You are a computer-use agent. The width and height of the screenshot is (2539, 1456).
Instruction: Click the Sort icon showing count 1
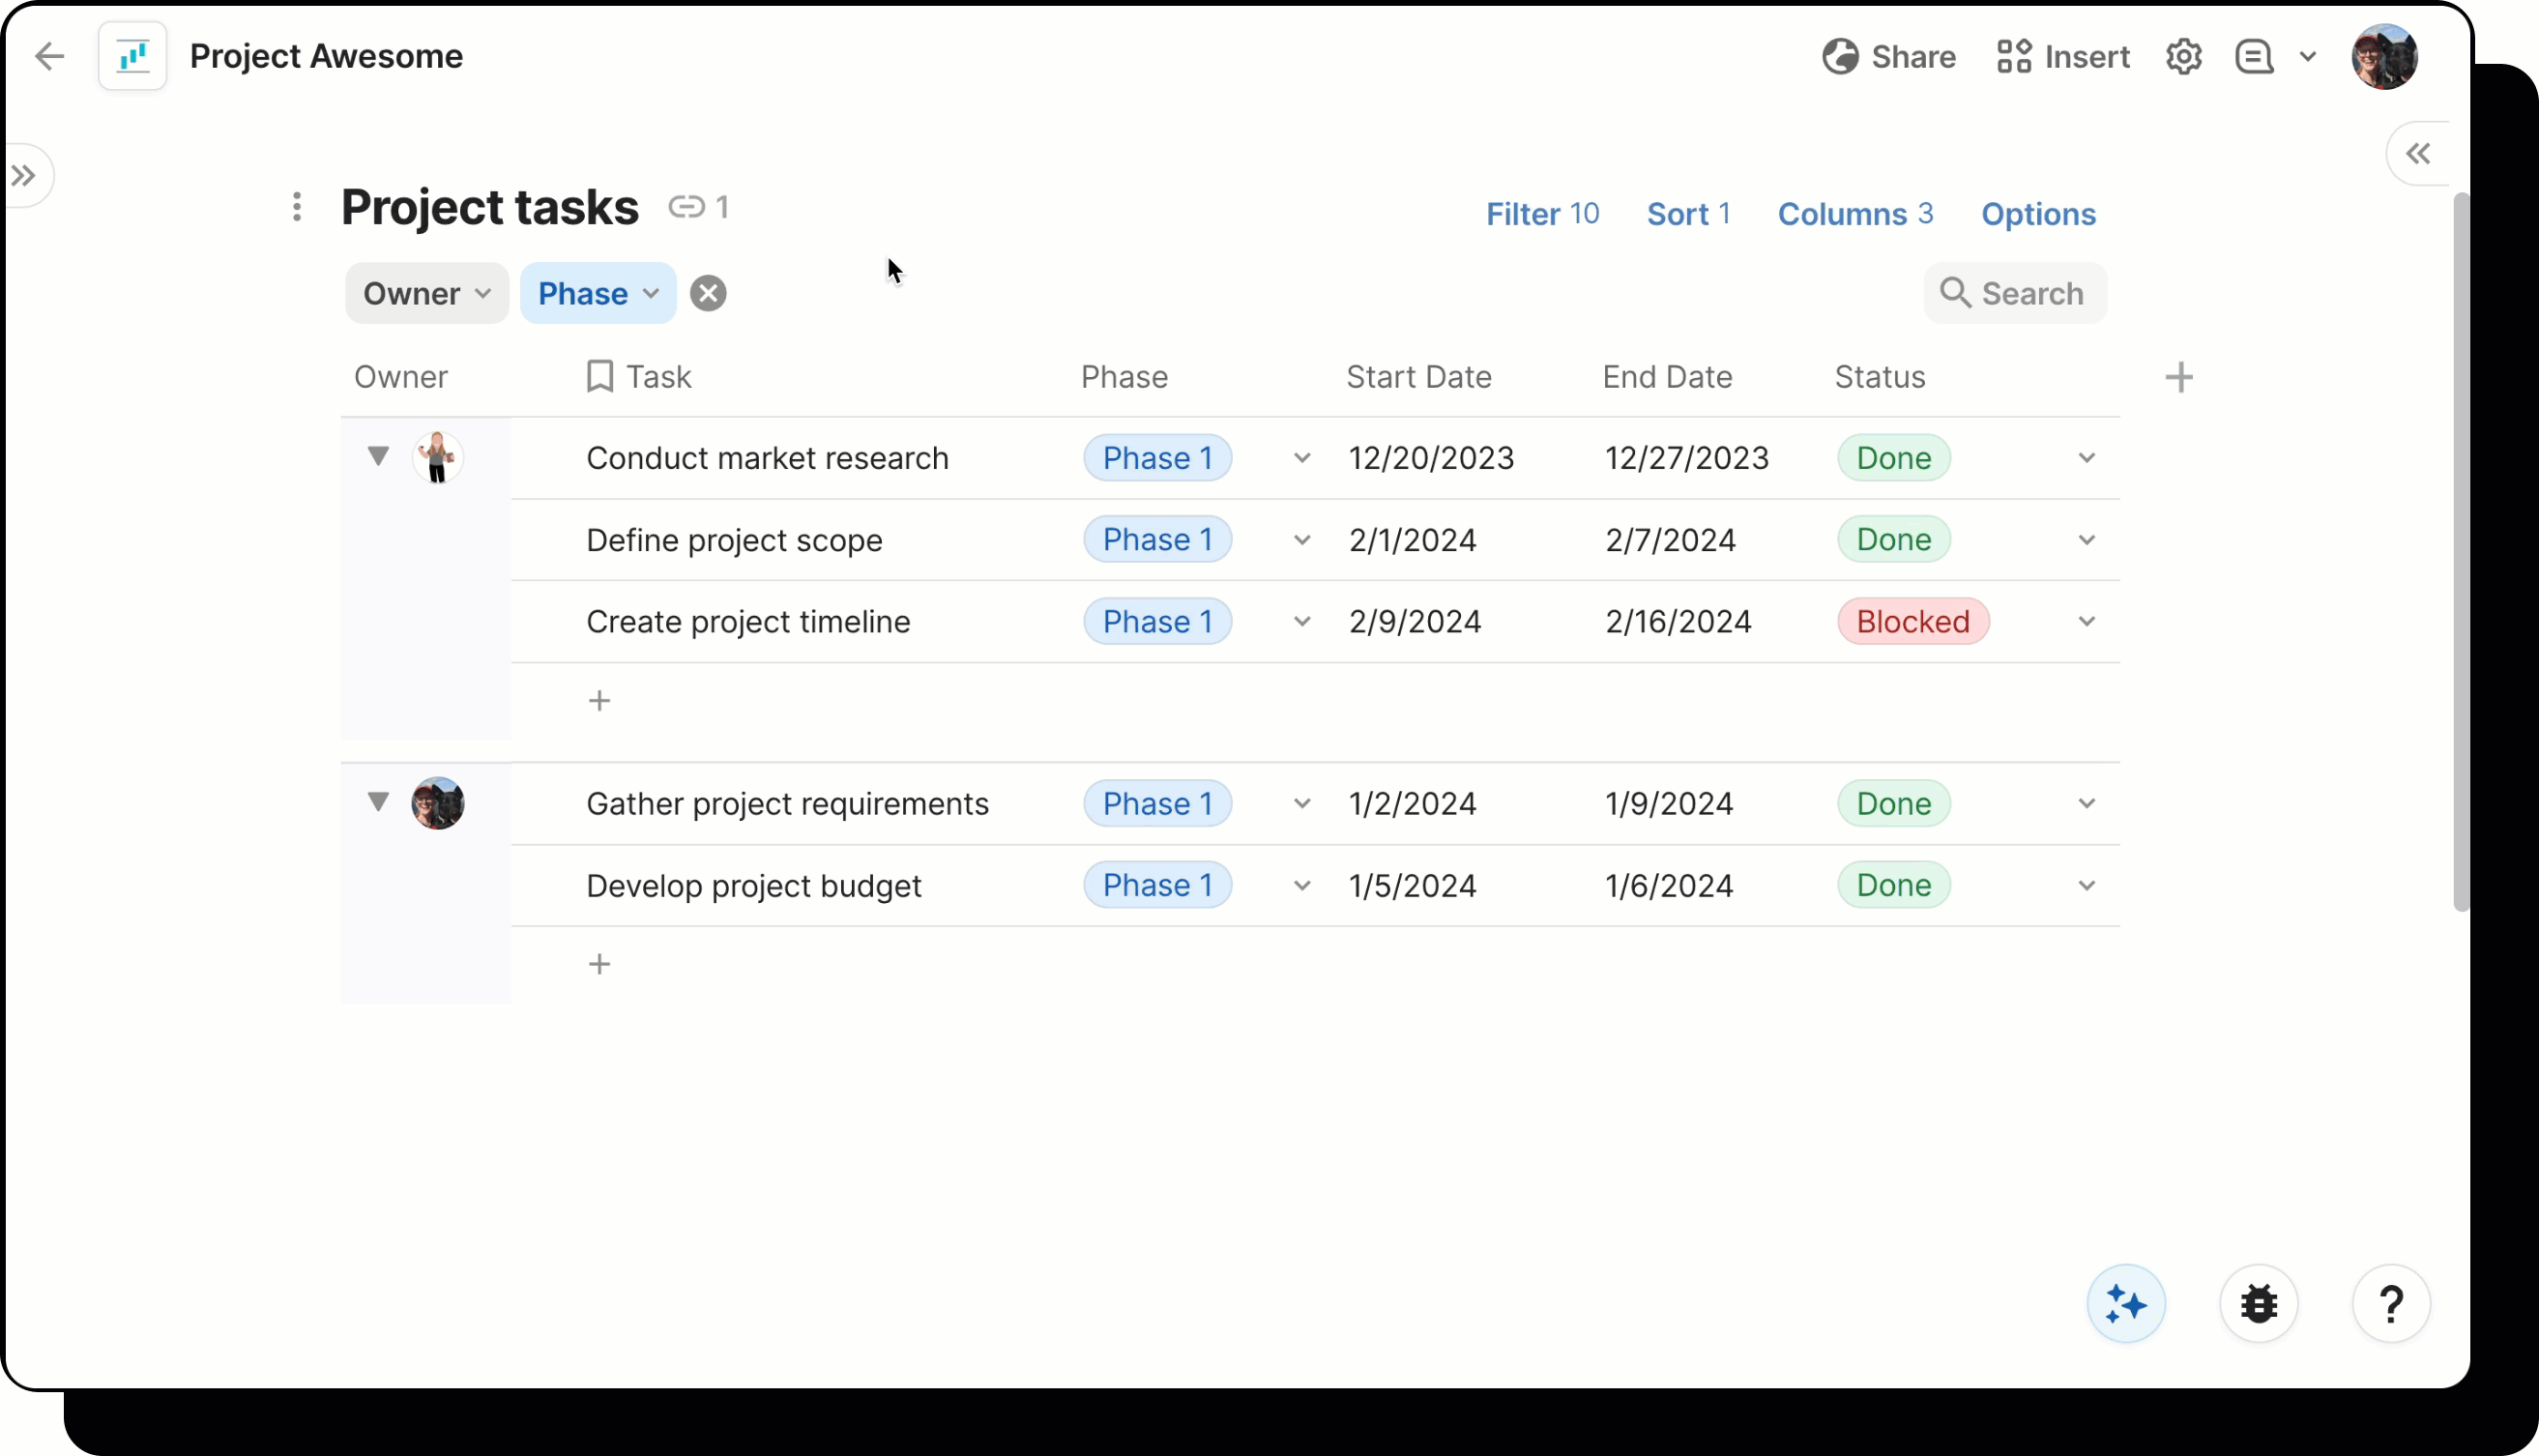point(1686,213)
